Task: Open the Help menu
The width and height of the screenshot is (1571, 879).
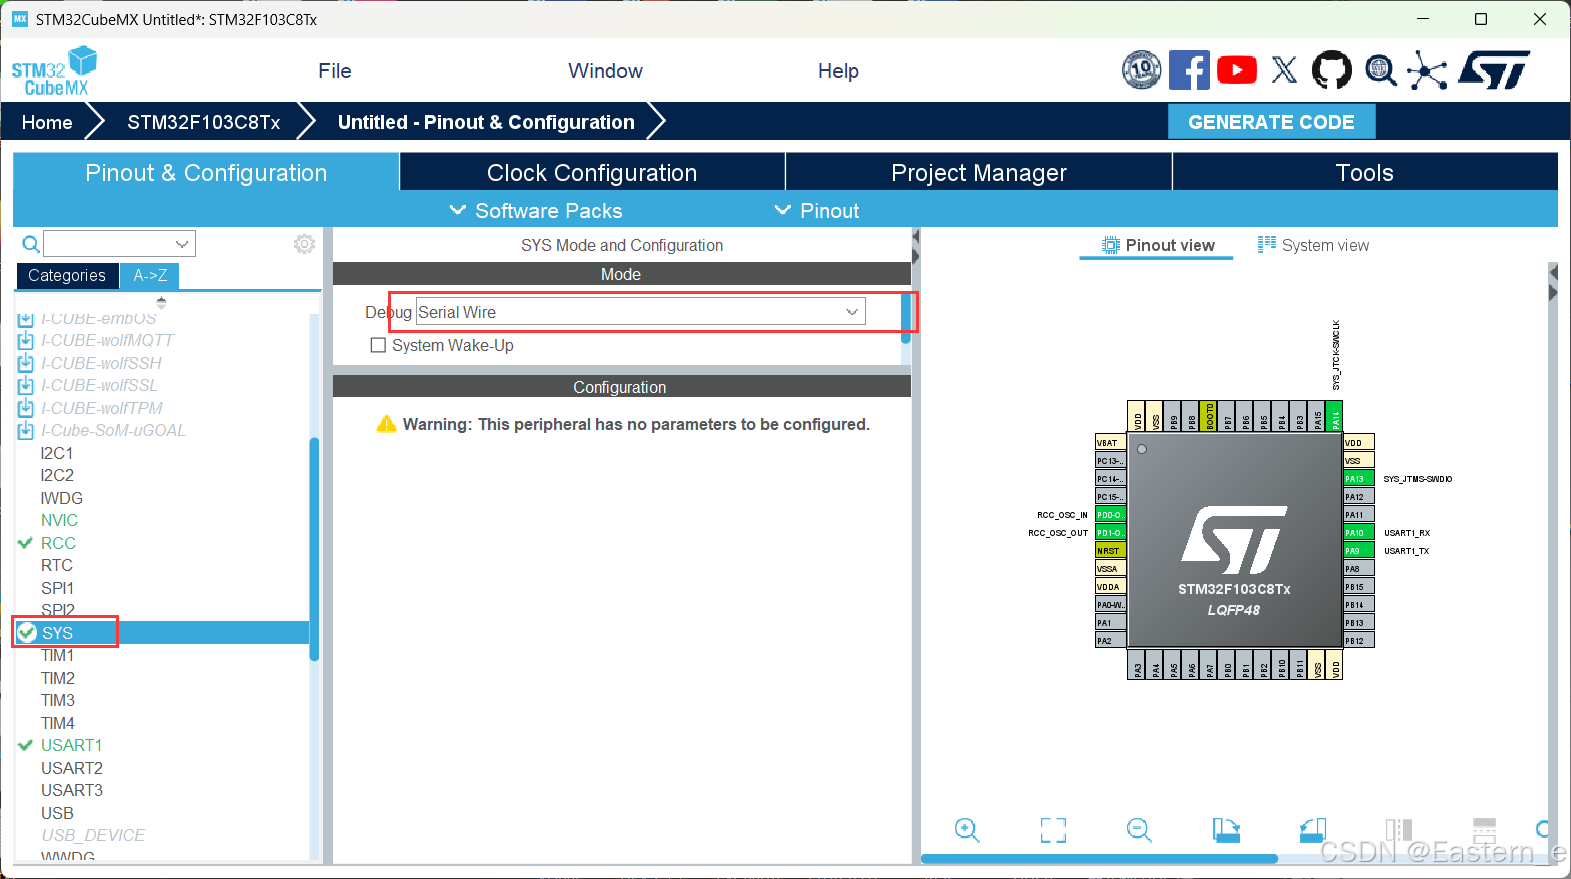Action: point(838,71)
